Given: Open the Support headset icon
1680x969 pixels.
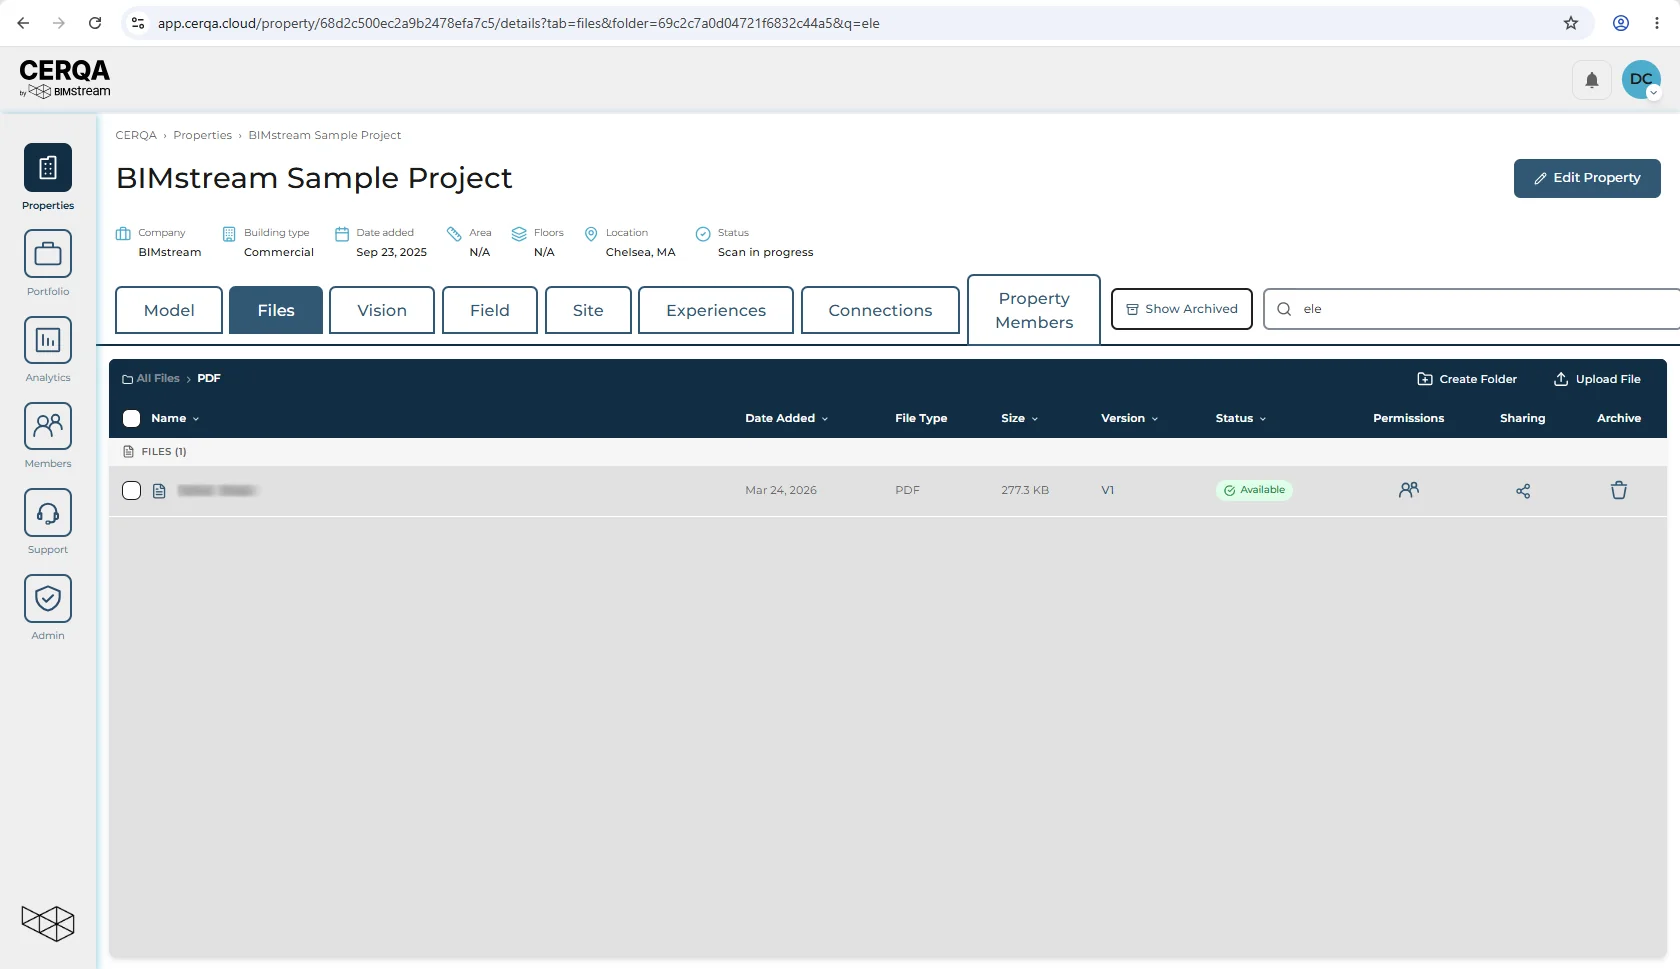Looking at the screenshot, I should pos(48,511).
